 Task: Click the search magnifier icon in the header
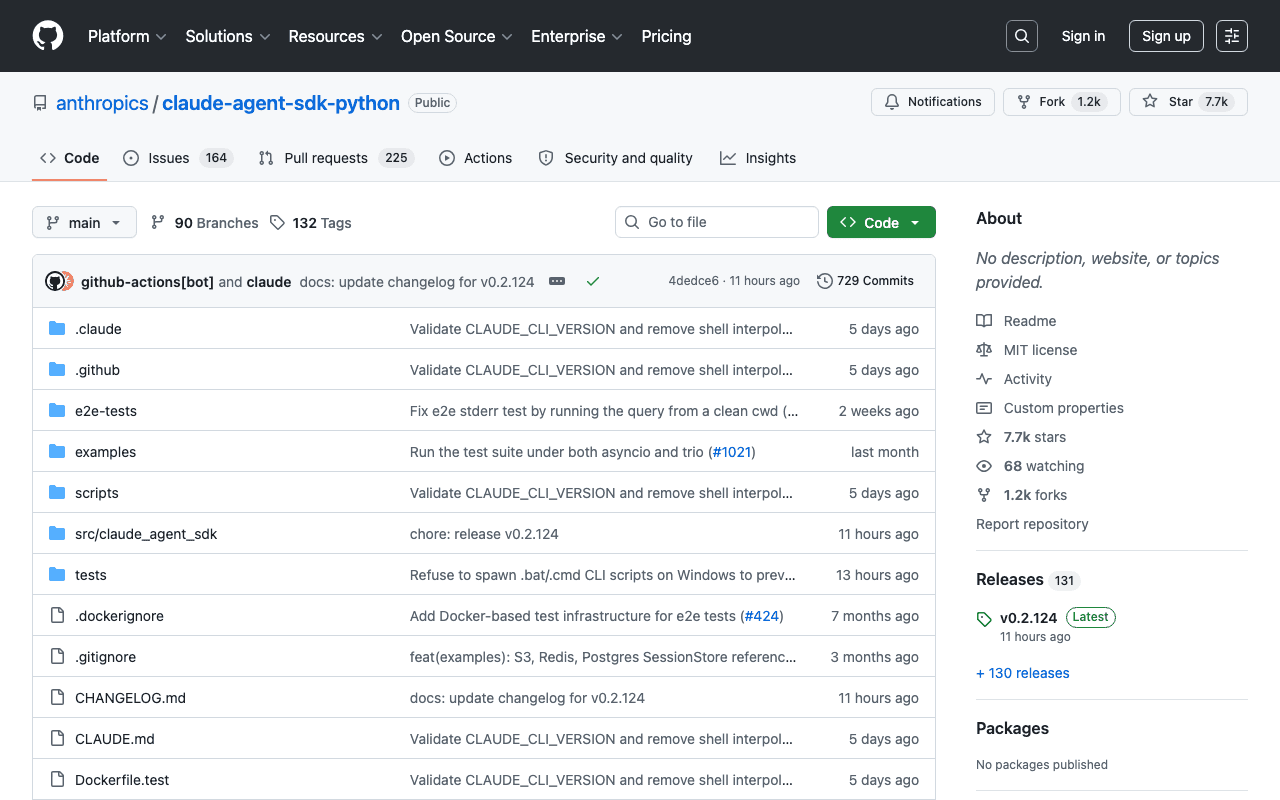tap(1022, 36)
